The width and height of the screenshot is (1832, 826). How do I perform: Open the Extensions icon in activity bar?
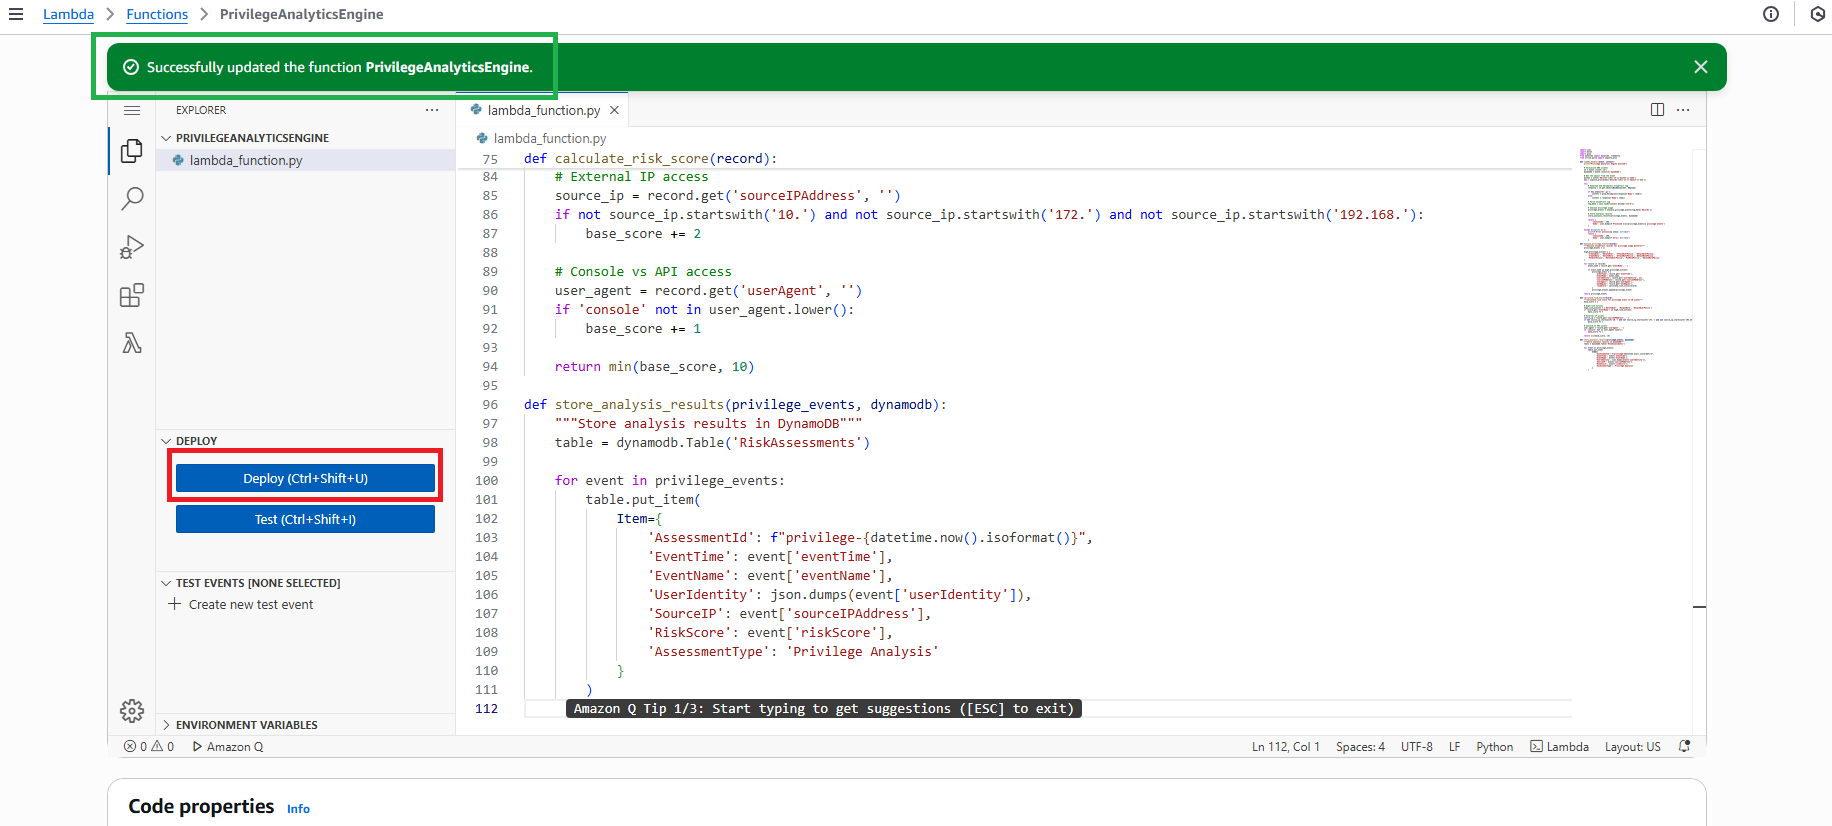pos(132,295)
